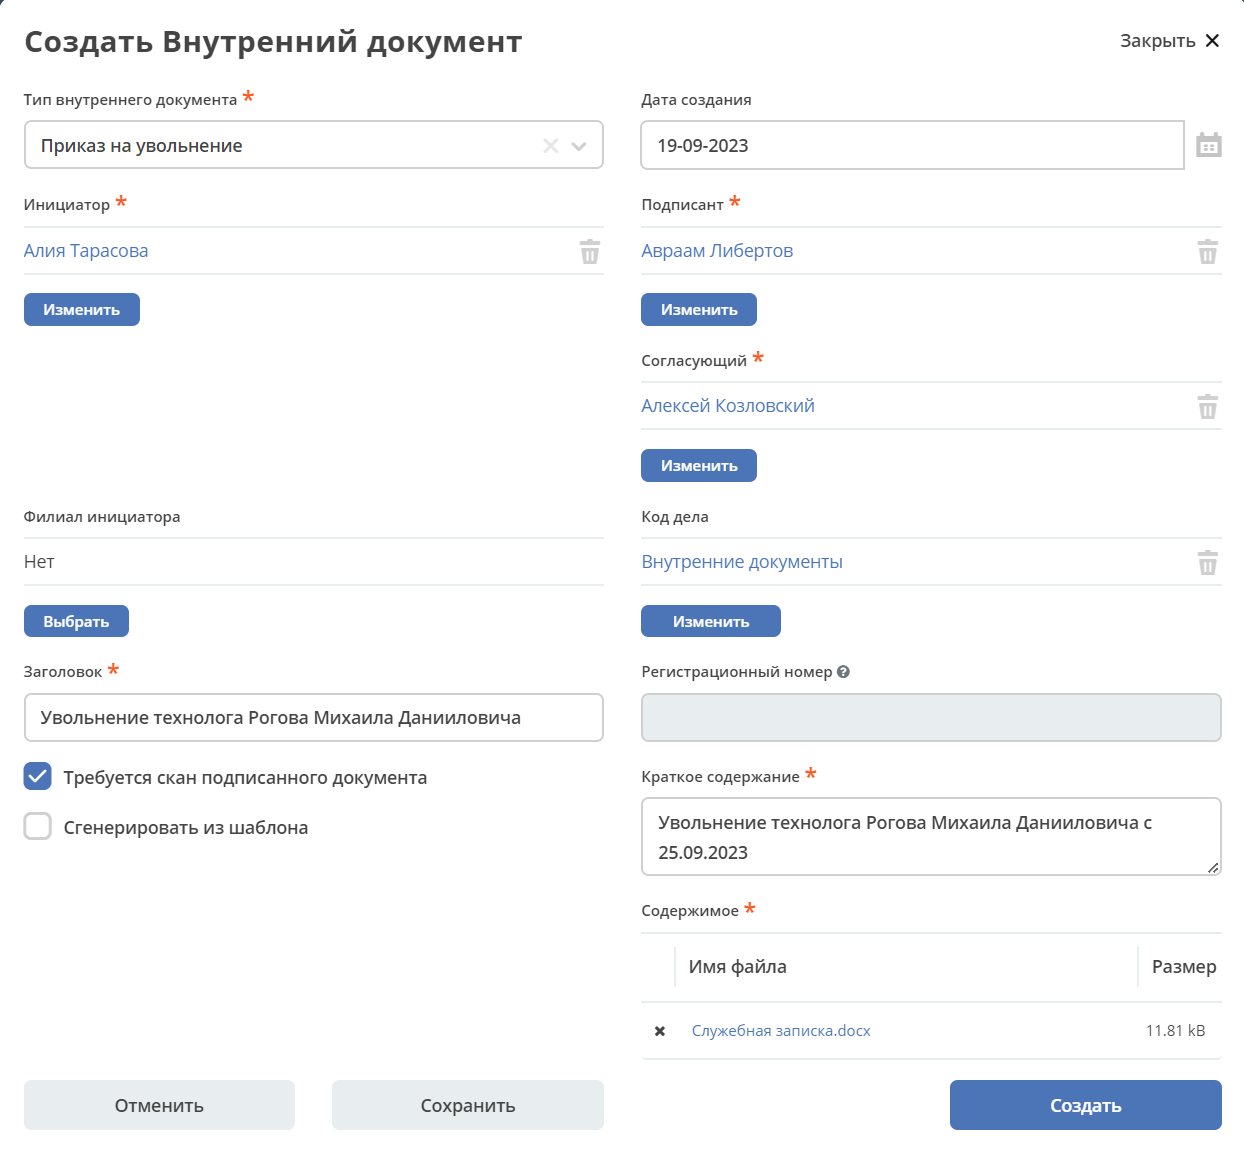
Task: Choose initiator branch with Выбрать
Action: click(76, 621)
